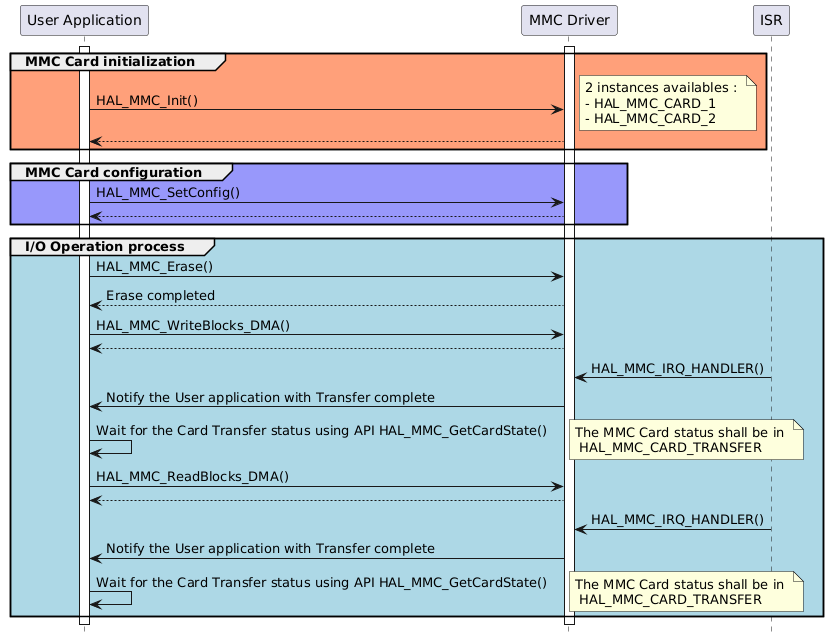Select the User Application participant box
The height and width of the screenshot is (639, 828).
[84, 21]
